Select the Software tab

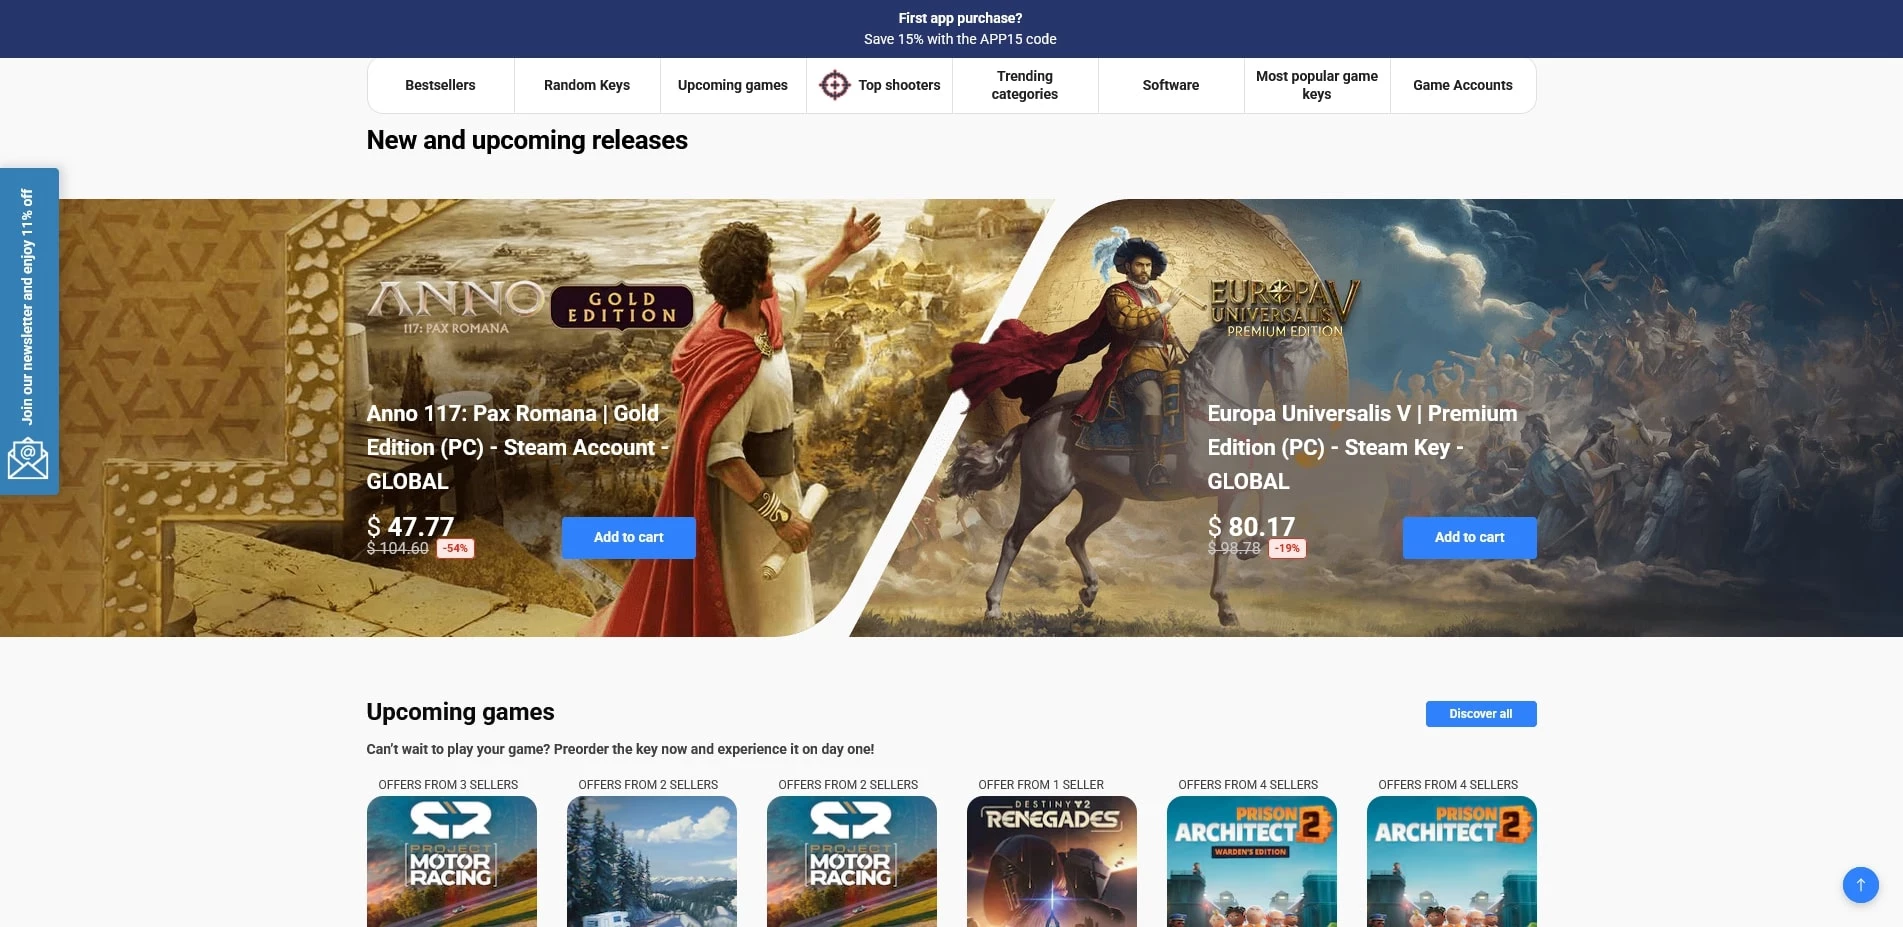(x=1170, y=85)
